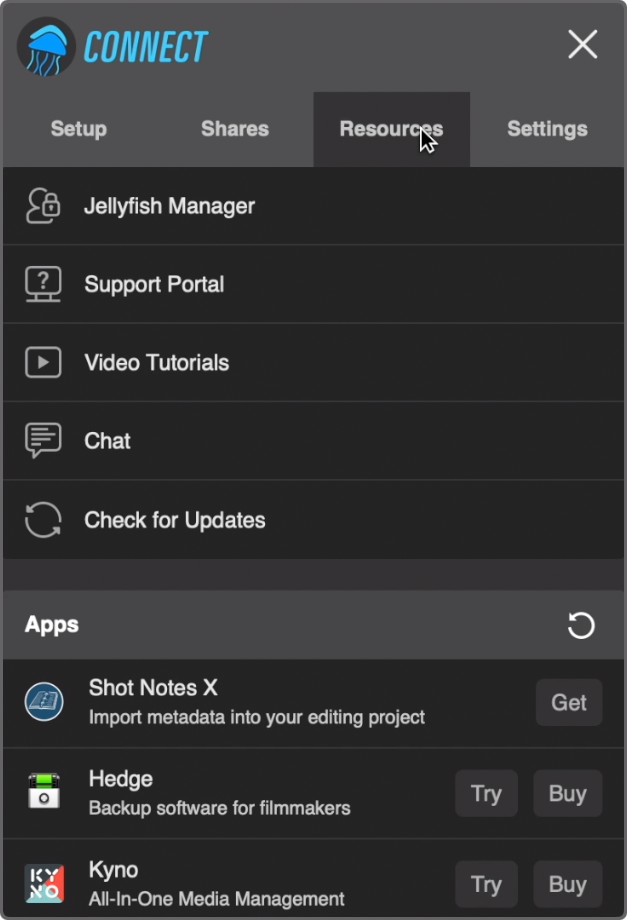Buy the Kyno app

[567, 884]
